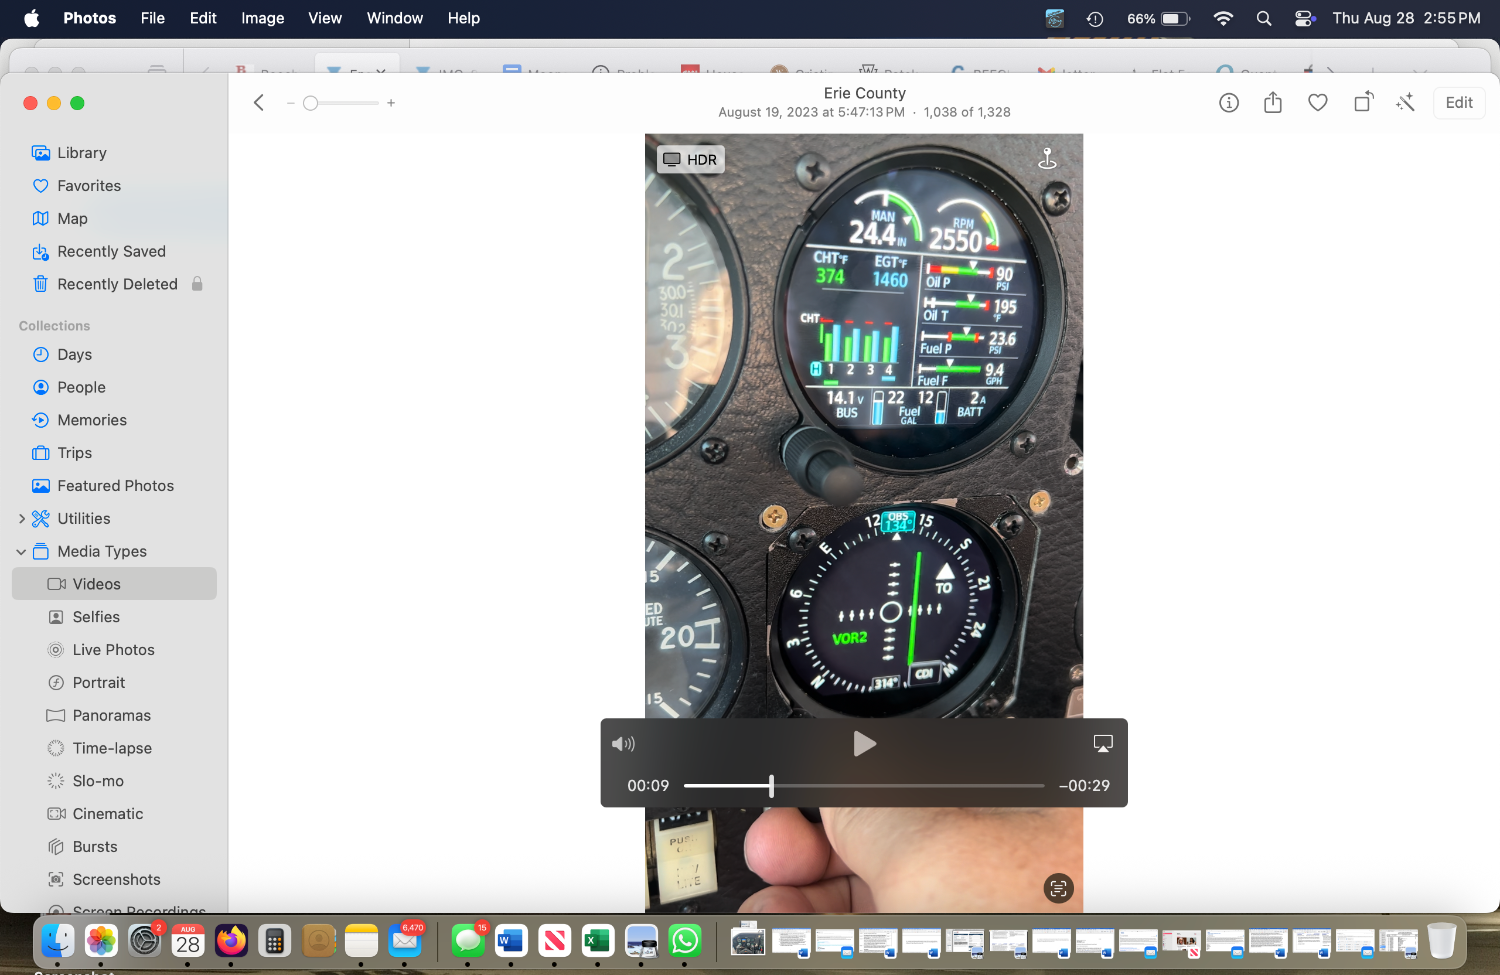Open the Photos app menu

pyautogui.click(x=90, y=18)
